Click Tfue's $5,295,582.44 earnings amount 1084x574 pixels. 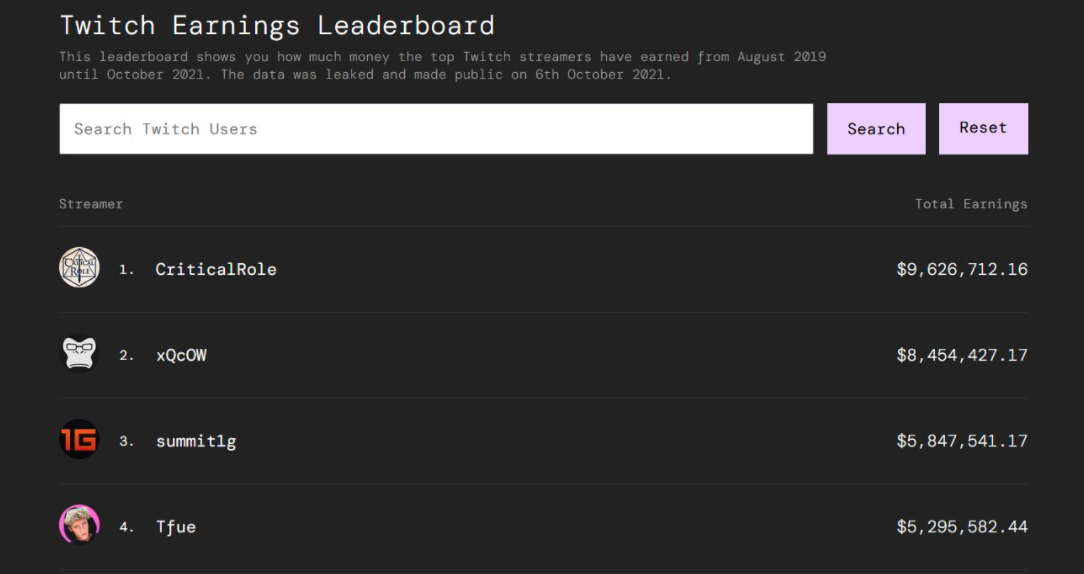(962, 527)
